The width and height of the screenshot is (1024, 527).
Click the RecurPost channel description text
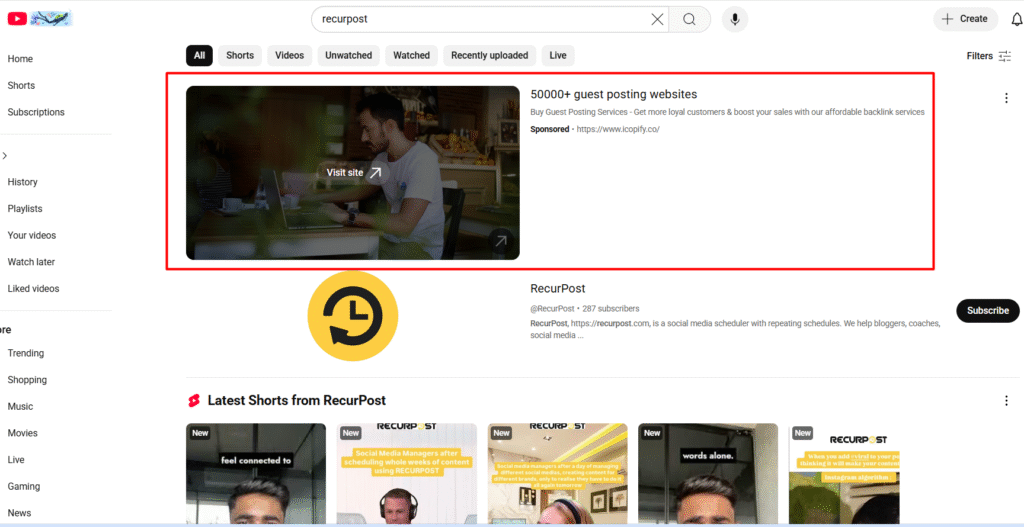735,330
